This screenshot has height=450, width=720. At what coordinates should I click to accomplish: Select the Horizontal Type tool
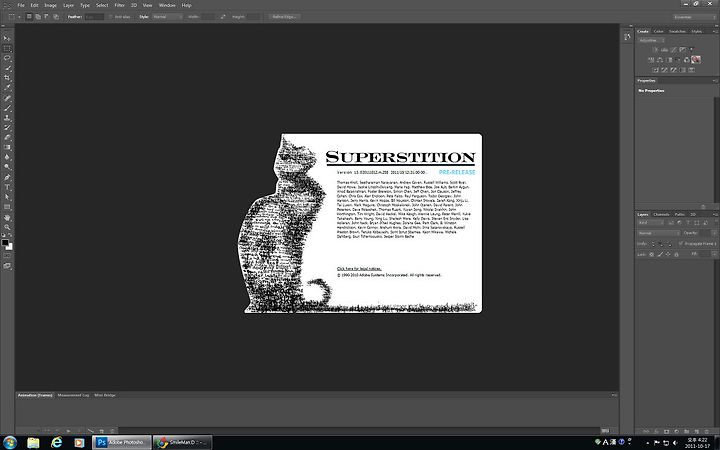point(7,187)
